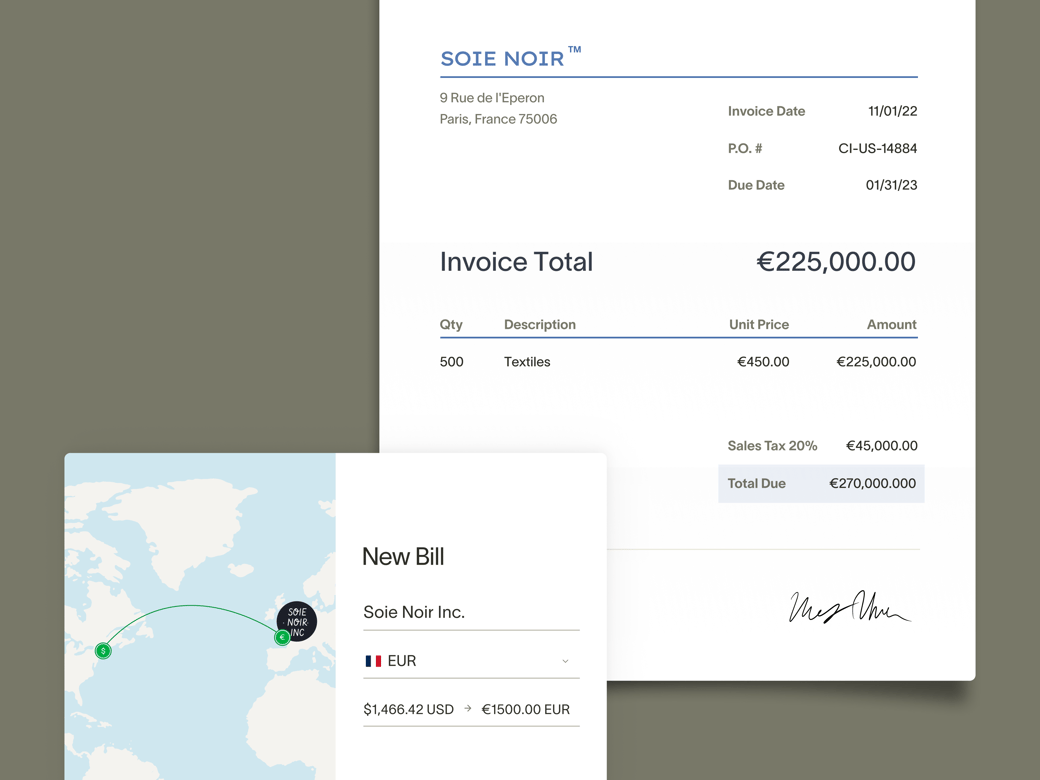Image resolution: width=1040 pixels, height=780 pixels.
Task: Click the green transfer arc on map
Action: [192, 606]
